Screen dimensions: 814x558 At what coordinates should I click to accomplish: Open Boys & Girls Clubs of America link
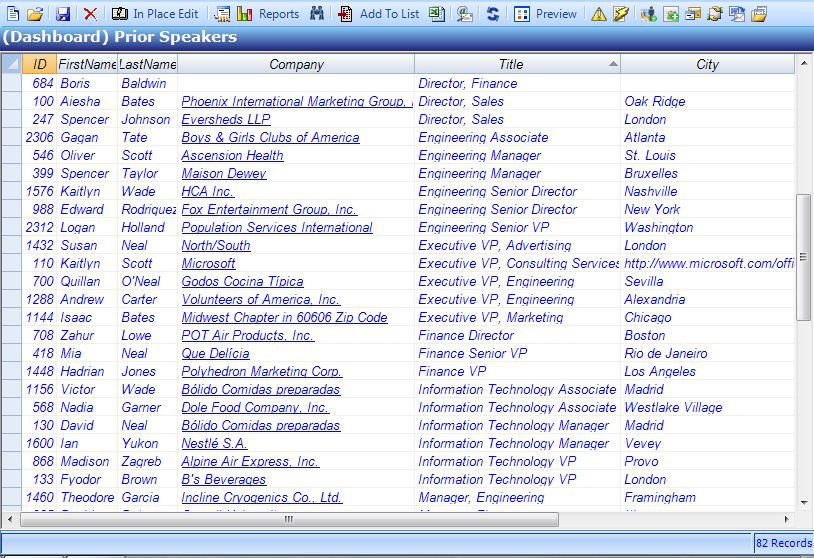pyautogui.click(x=270, y=138)
